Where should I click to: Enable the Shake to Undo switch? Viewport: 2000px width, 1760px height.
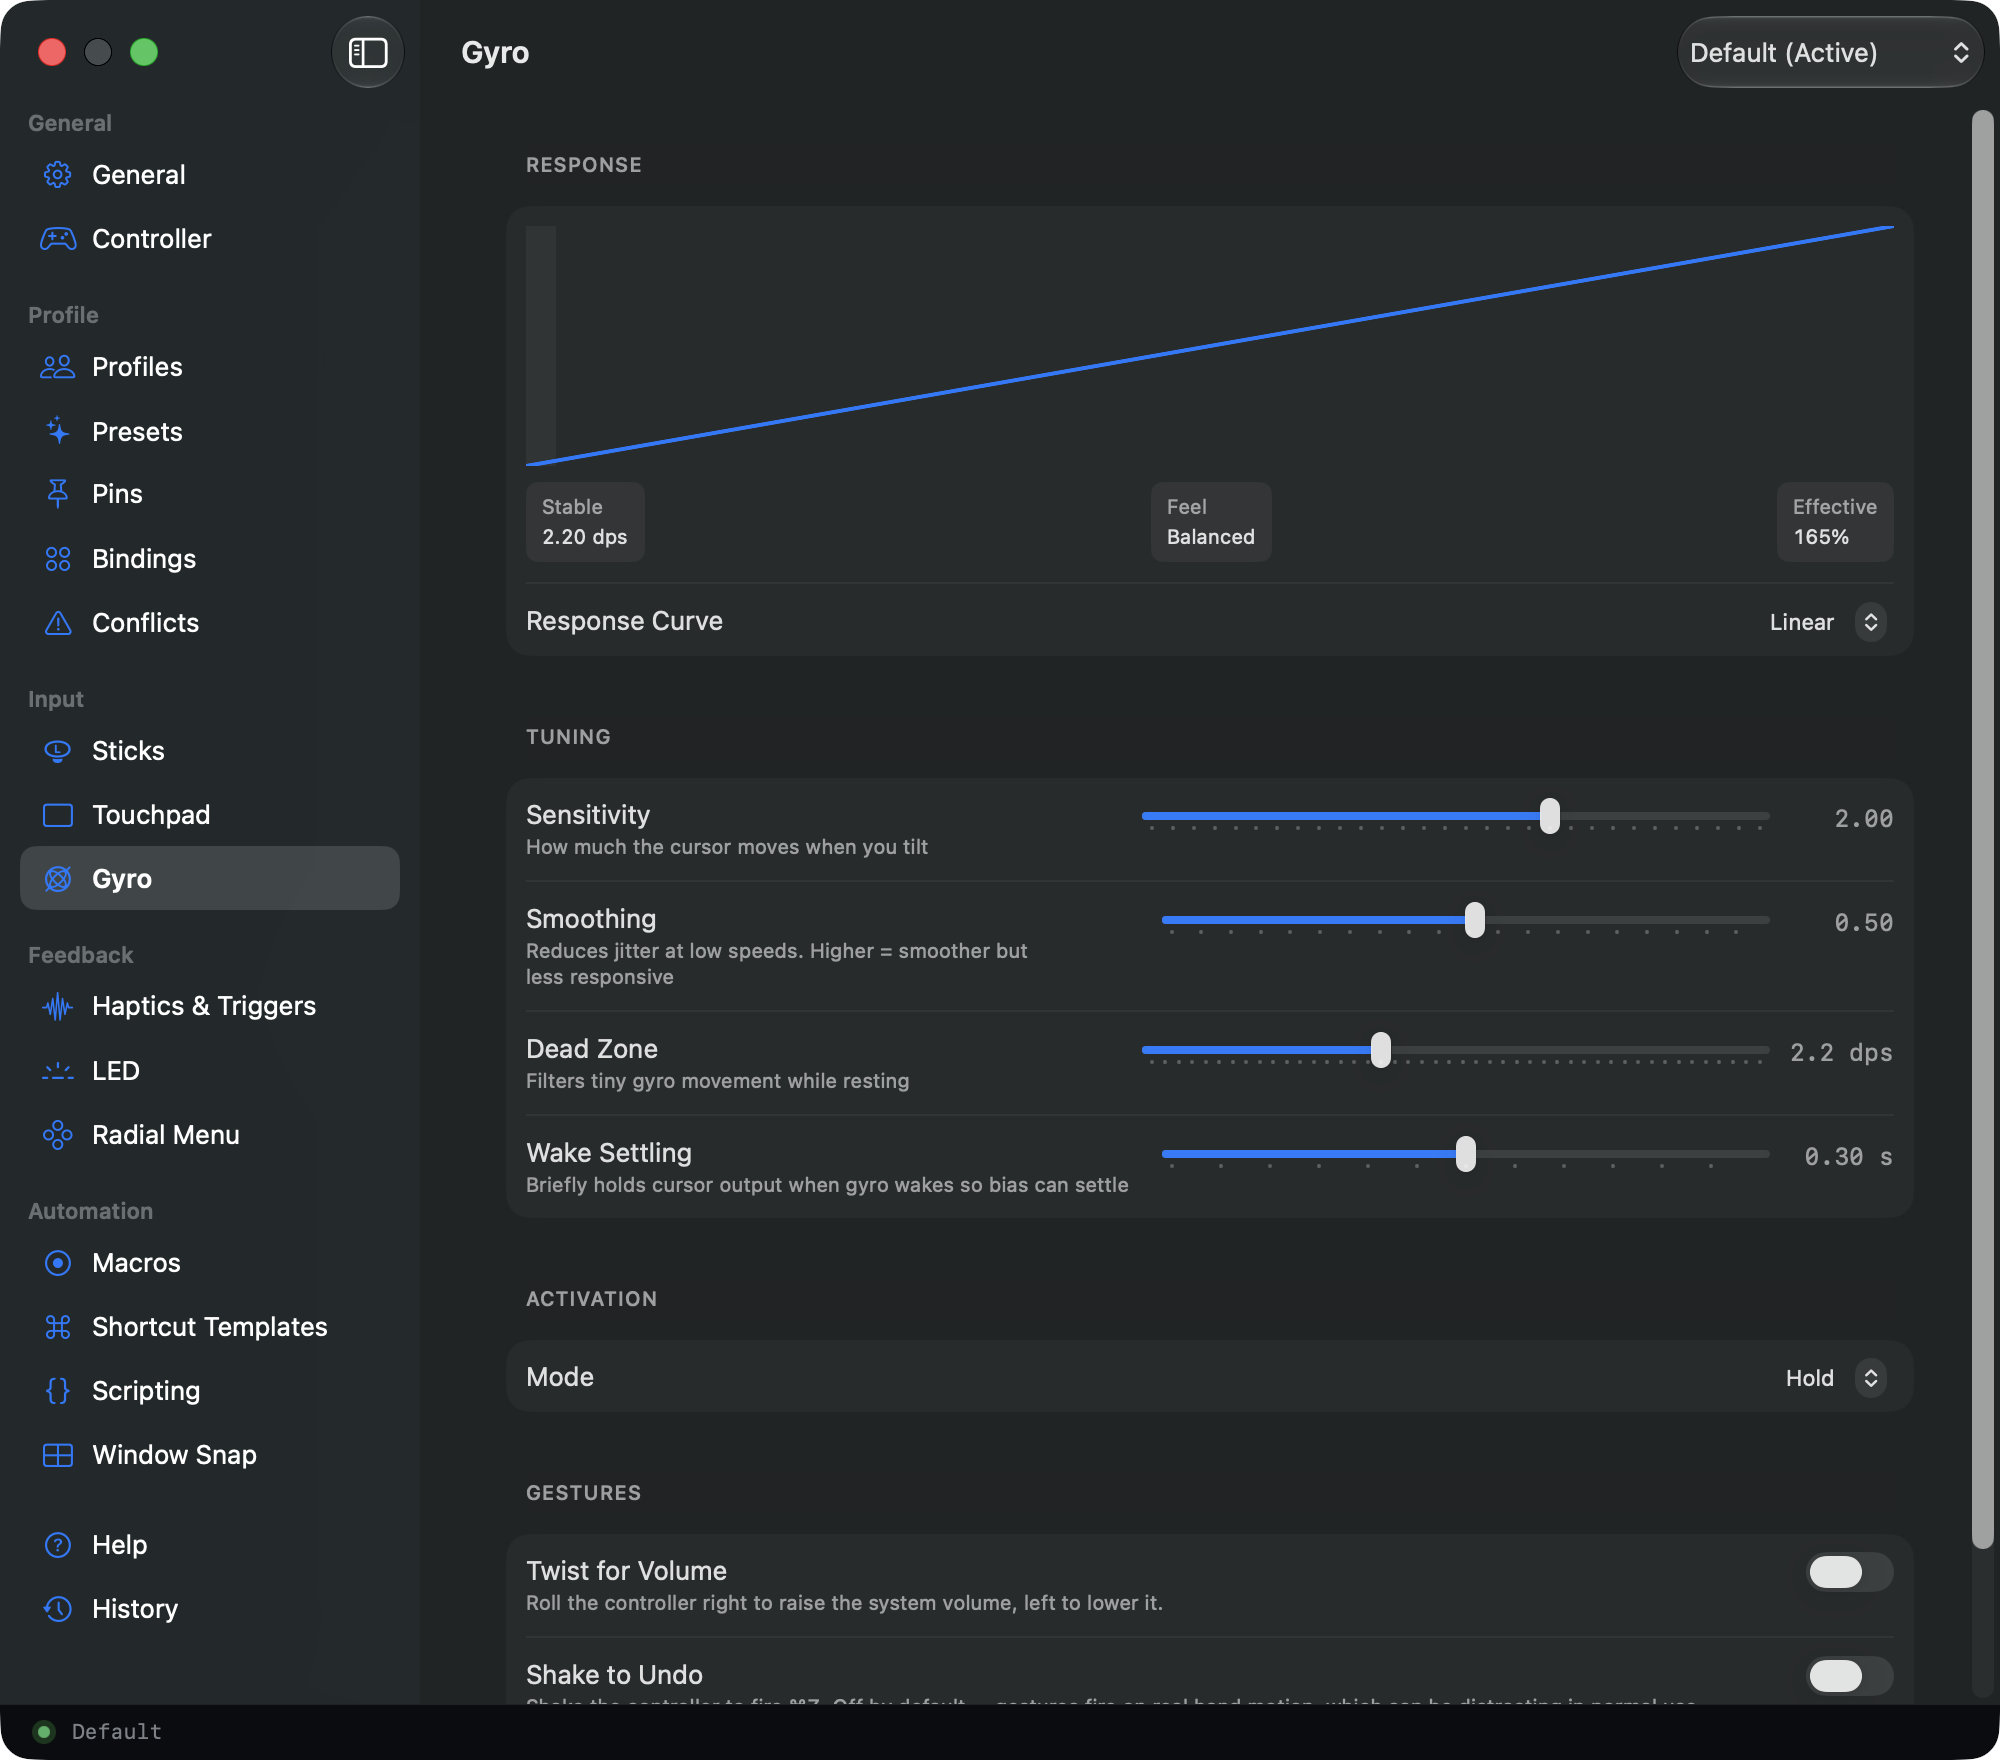click(x=1850, y=1676)
